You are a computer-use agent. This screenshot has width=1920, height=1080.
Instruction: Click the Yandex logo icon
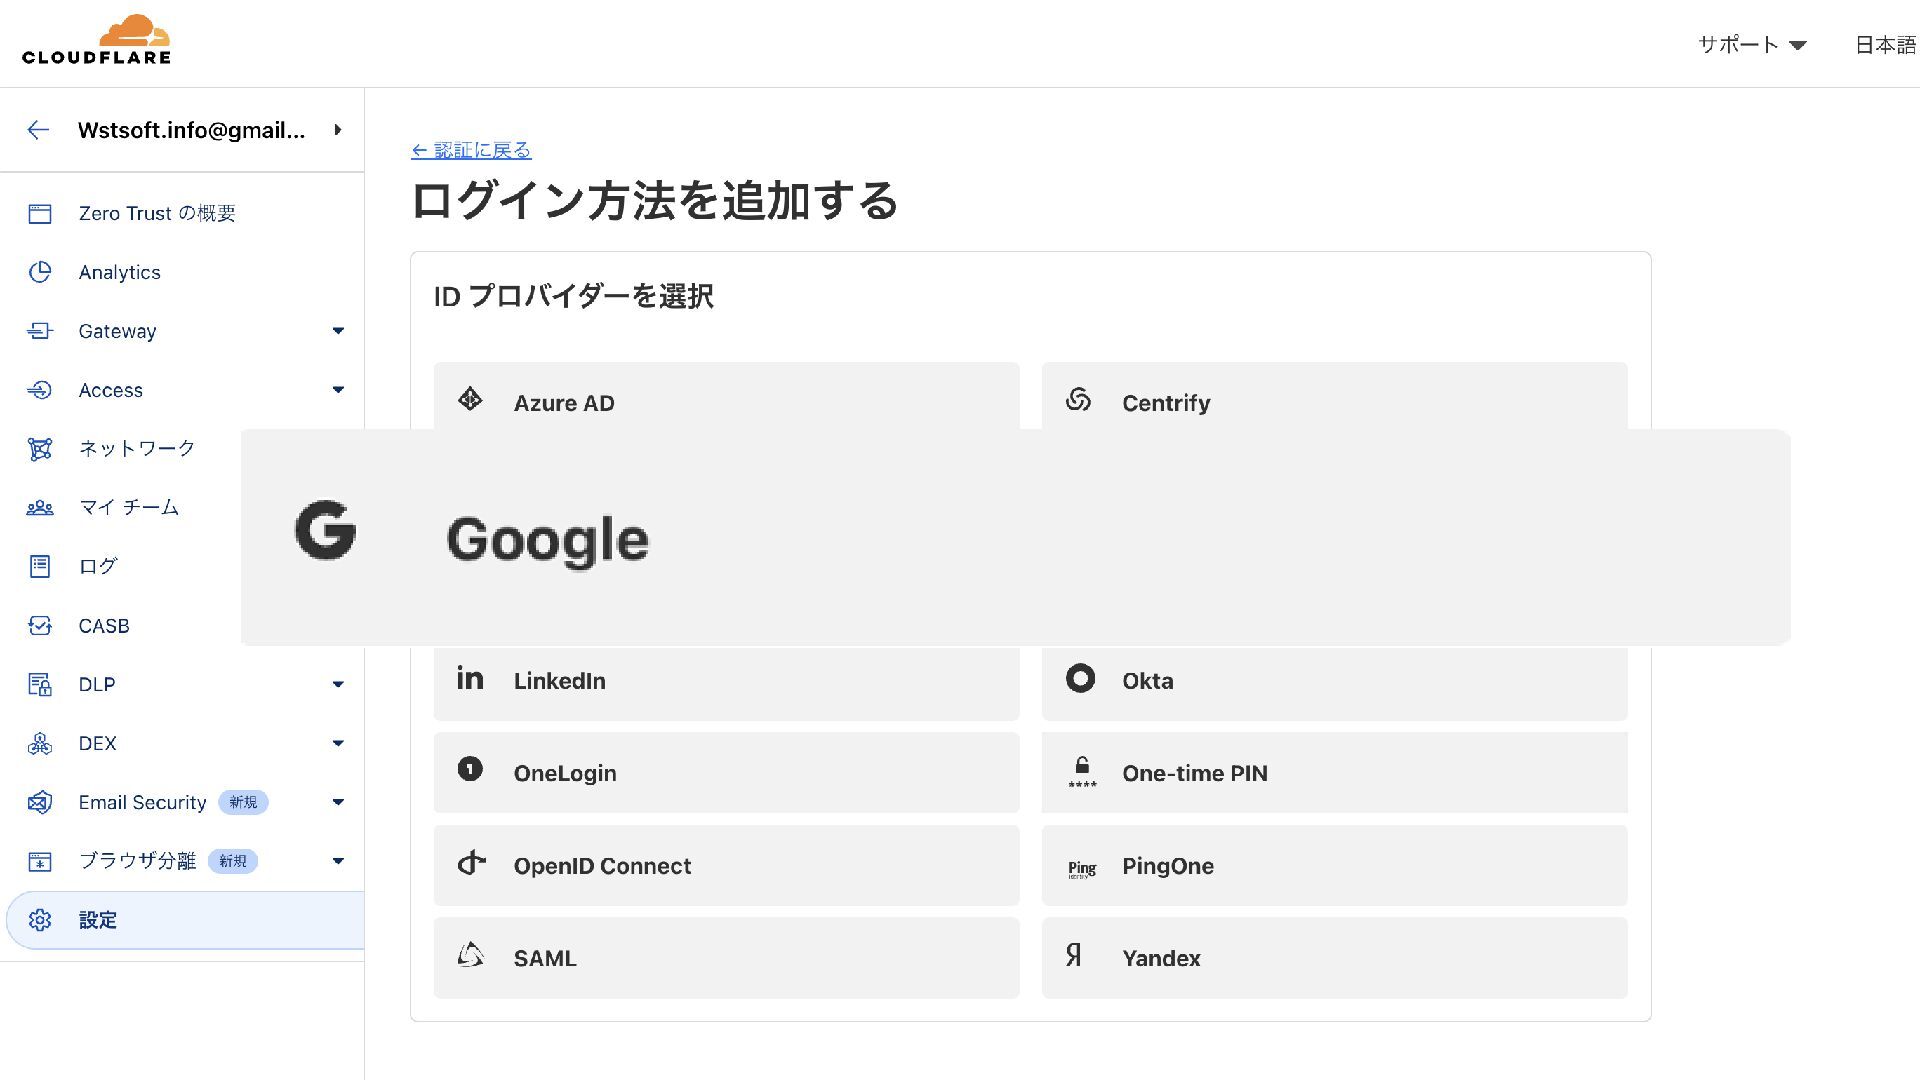pyautogui.click(x=1073, y=956)
